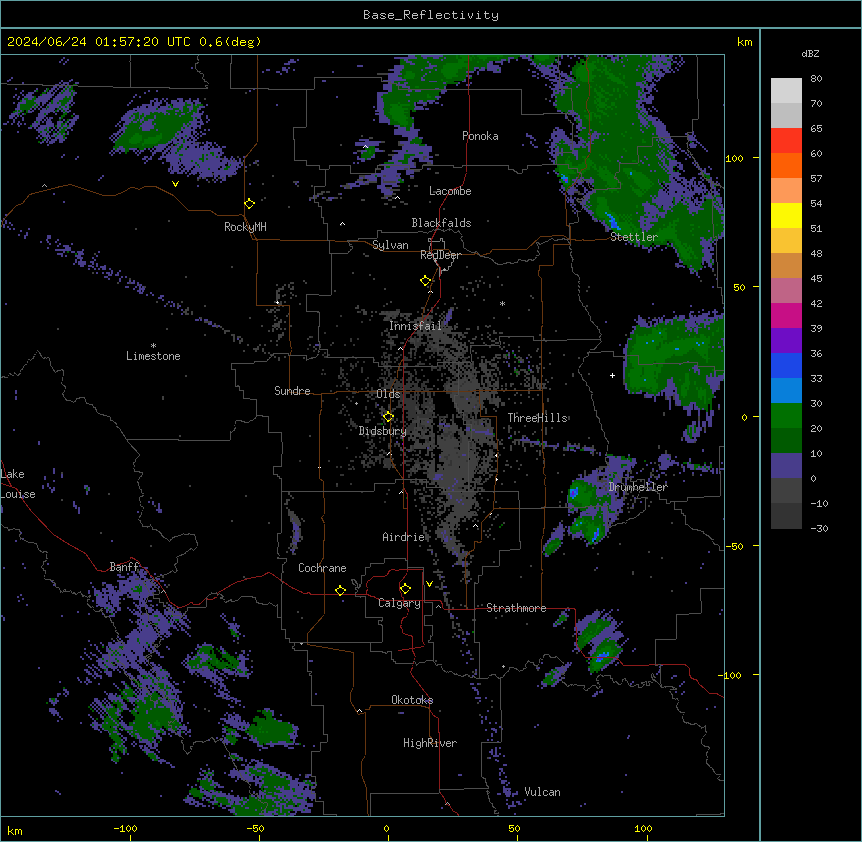
Task: Click the HighRiver town label
Action: tap(430, 743)
